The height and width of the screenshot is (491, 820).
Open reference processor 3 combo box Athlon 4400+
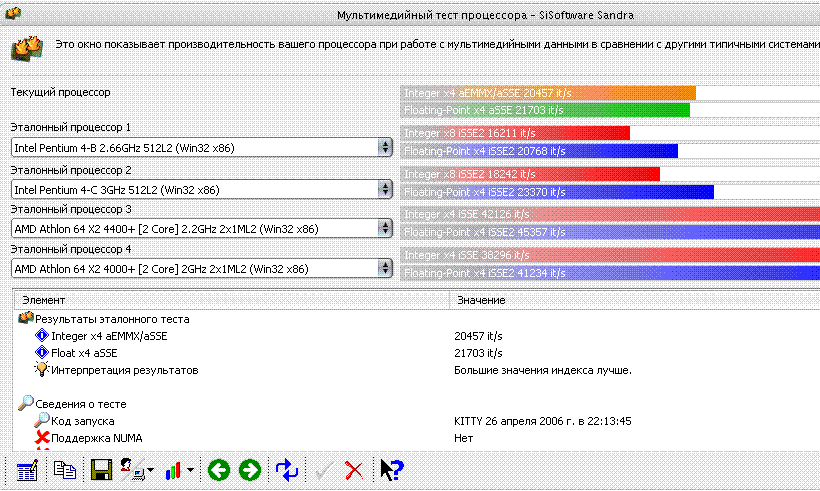coord(201,229)
